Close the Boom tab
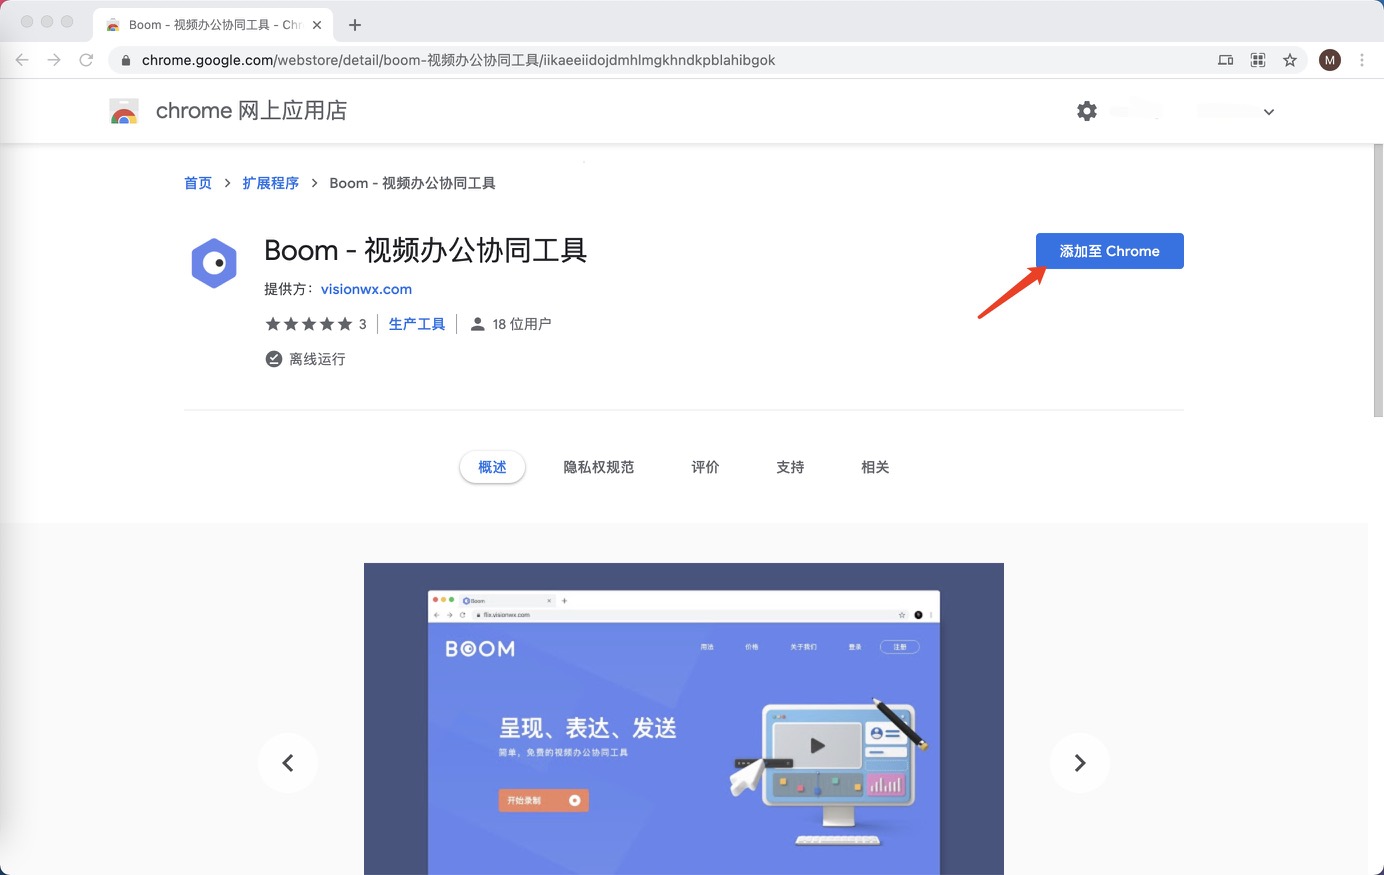Image resolution: width=1384 pixels, height=875 pixels. 317,25
